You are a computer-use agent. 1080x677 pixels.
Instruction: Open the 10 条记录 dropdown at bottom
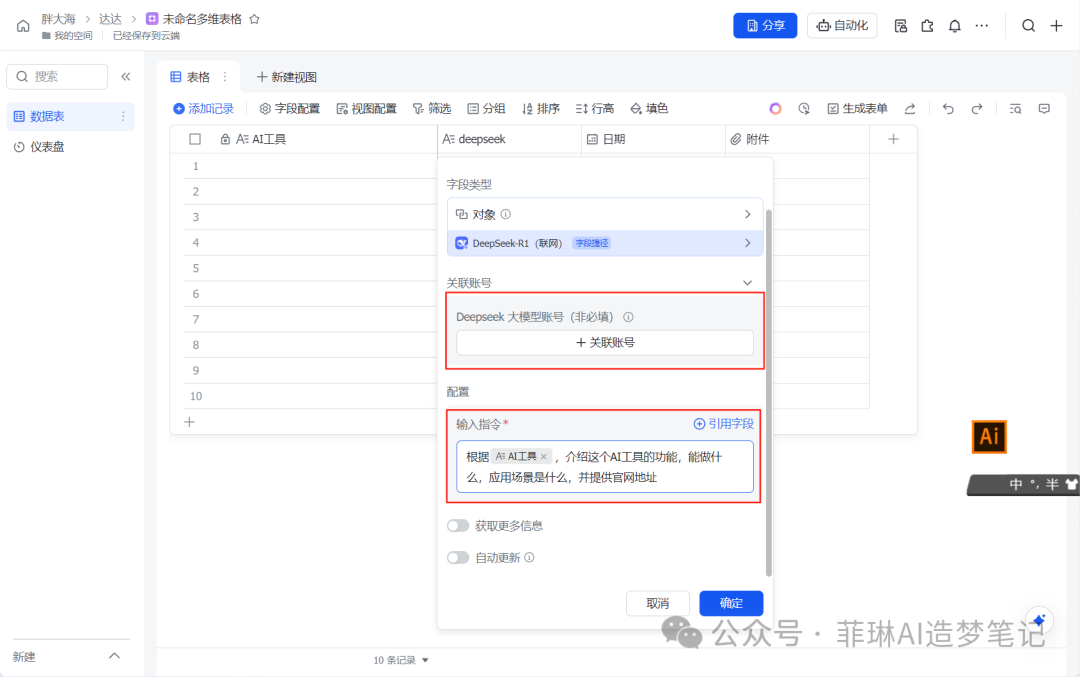(401, 660)
